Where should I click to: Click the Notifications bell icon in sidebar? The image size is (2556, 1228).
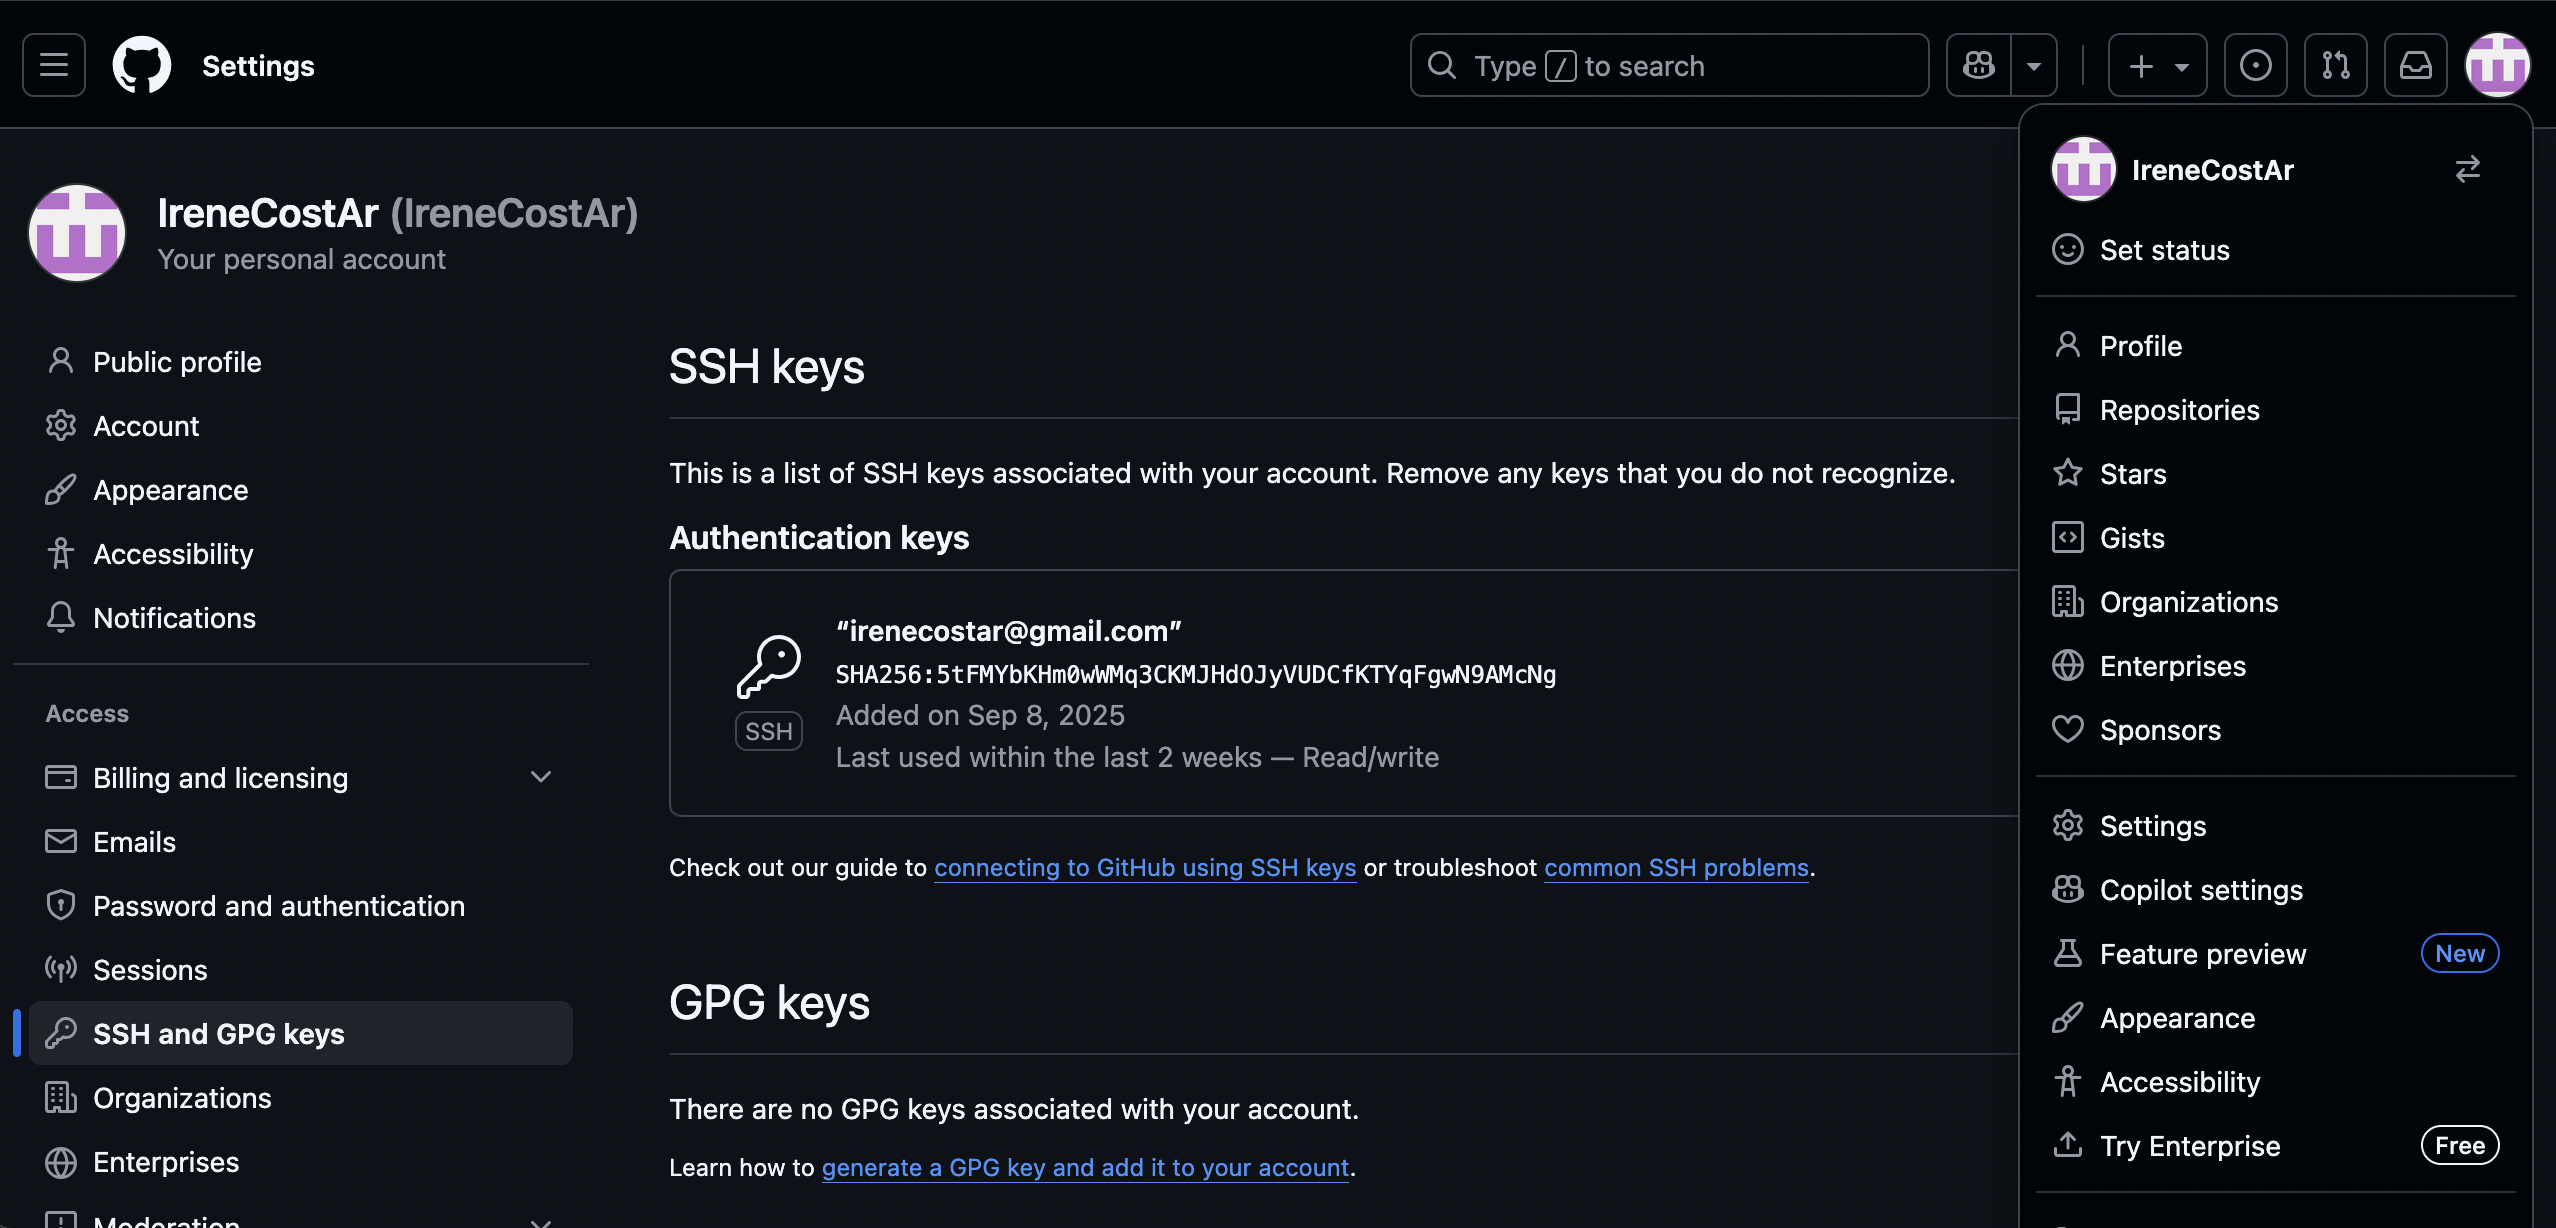61,618
